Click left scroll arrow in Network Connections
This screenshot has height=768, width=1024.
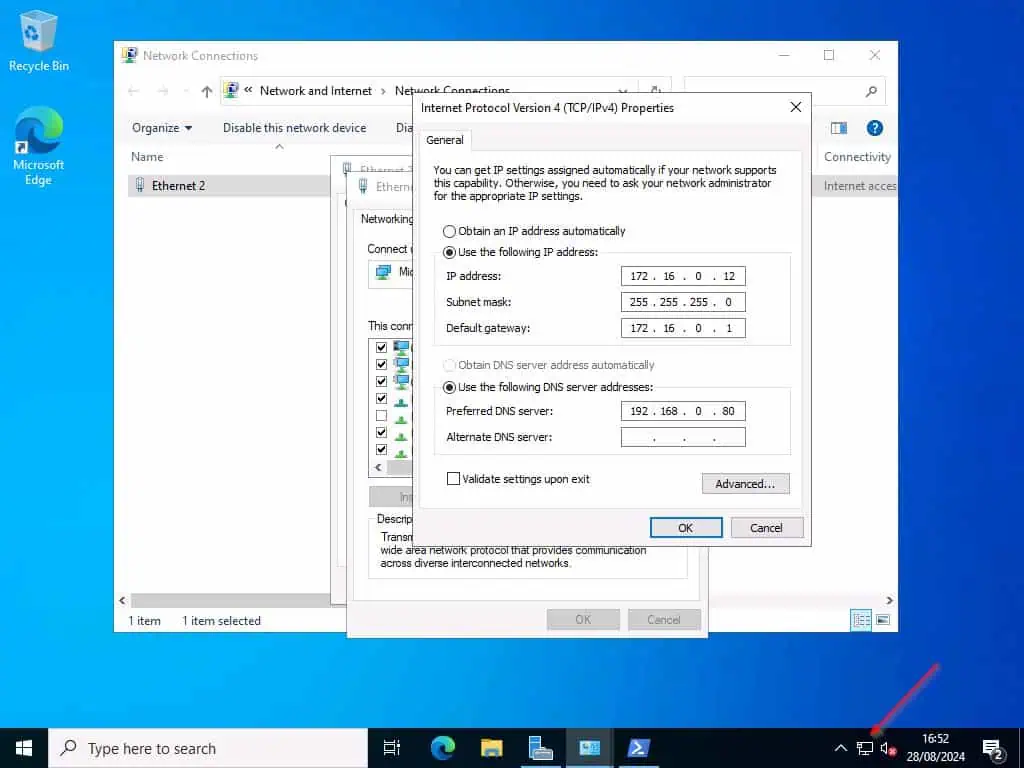tap(122, 600)
